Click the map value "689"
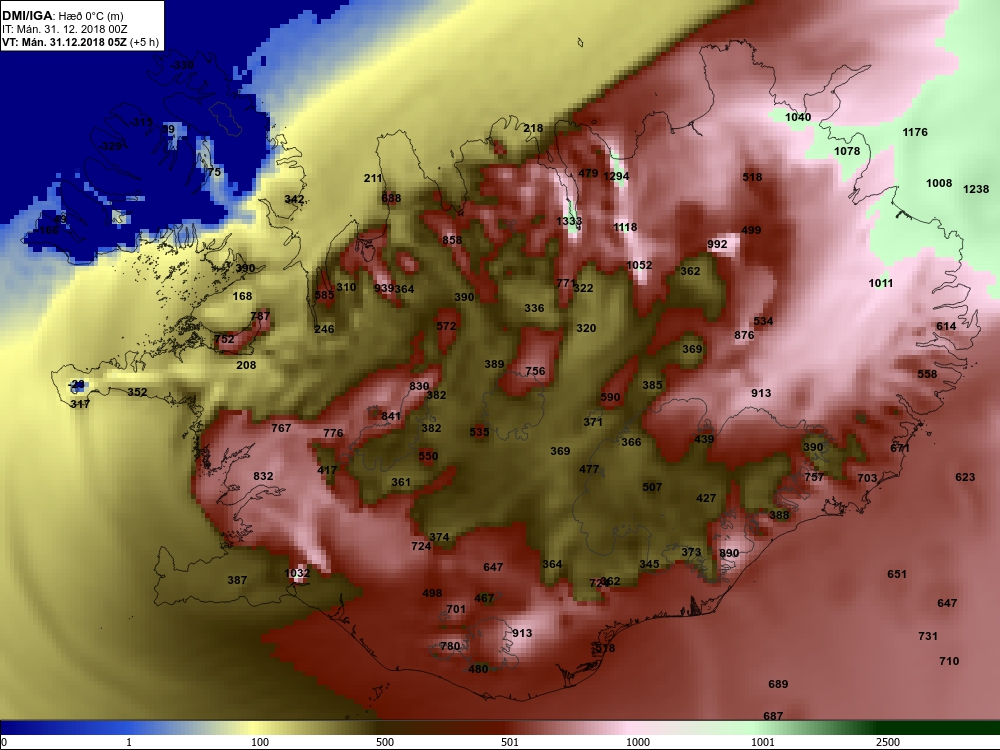Viewport: 1000px width, 750px height. click(778, 684)
